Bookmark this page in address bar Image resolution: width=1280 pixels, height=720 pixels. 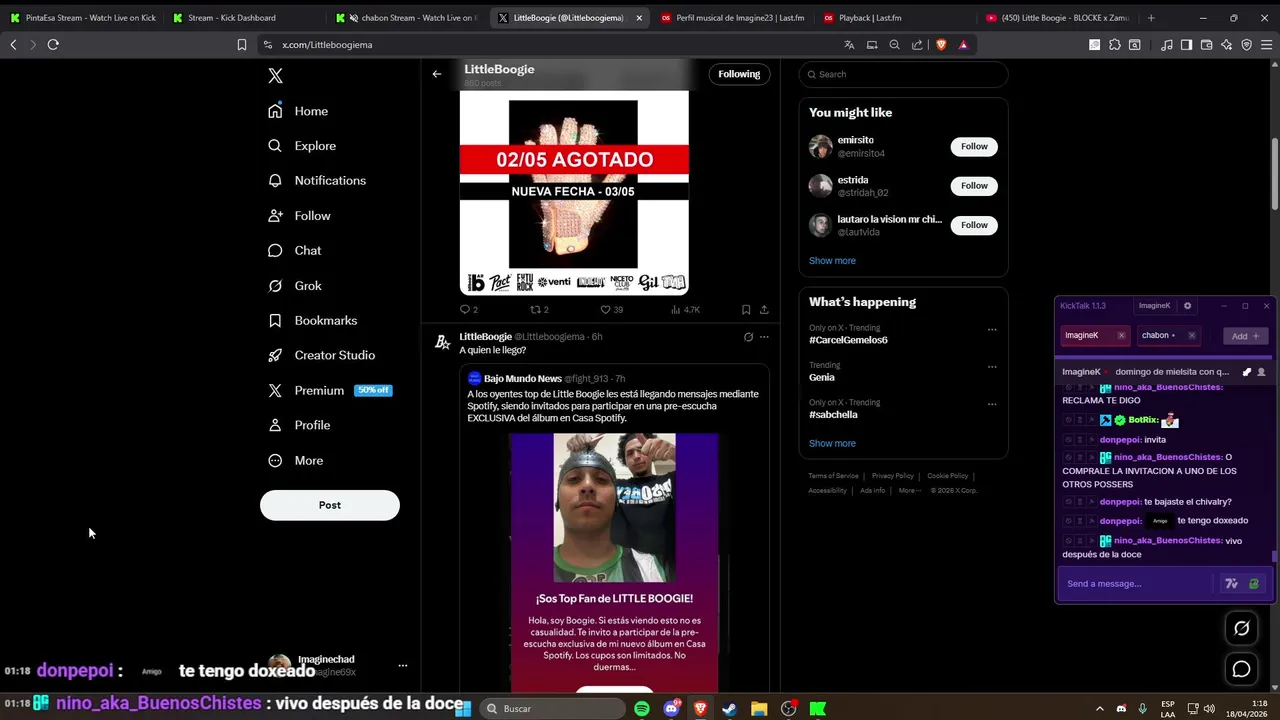[242, 45]
